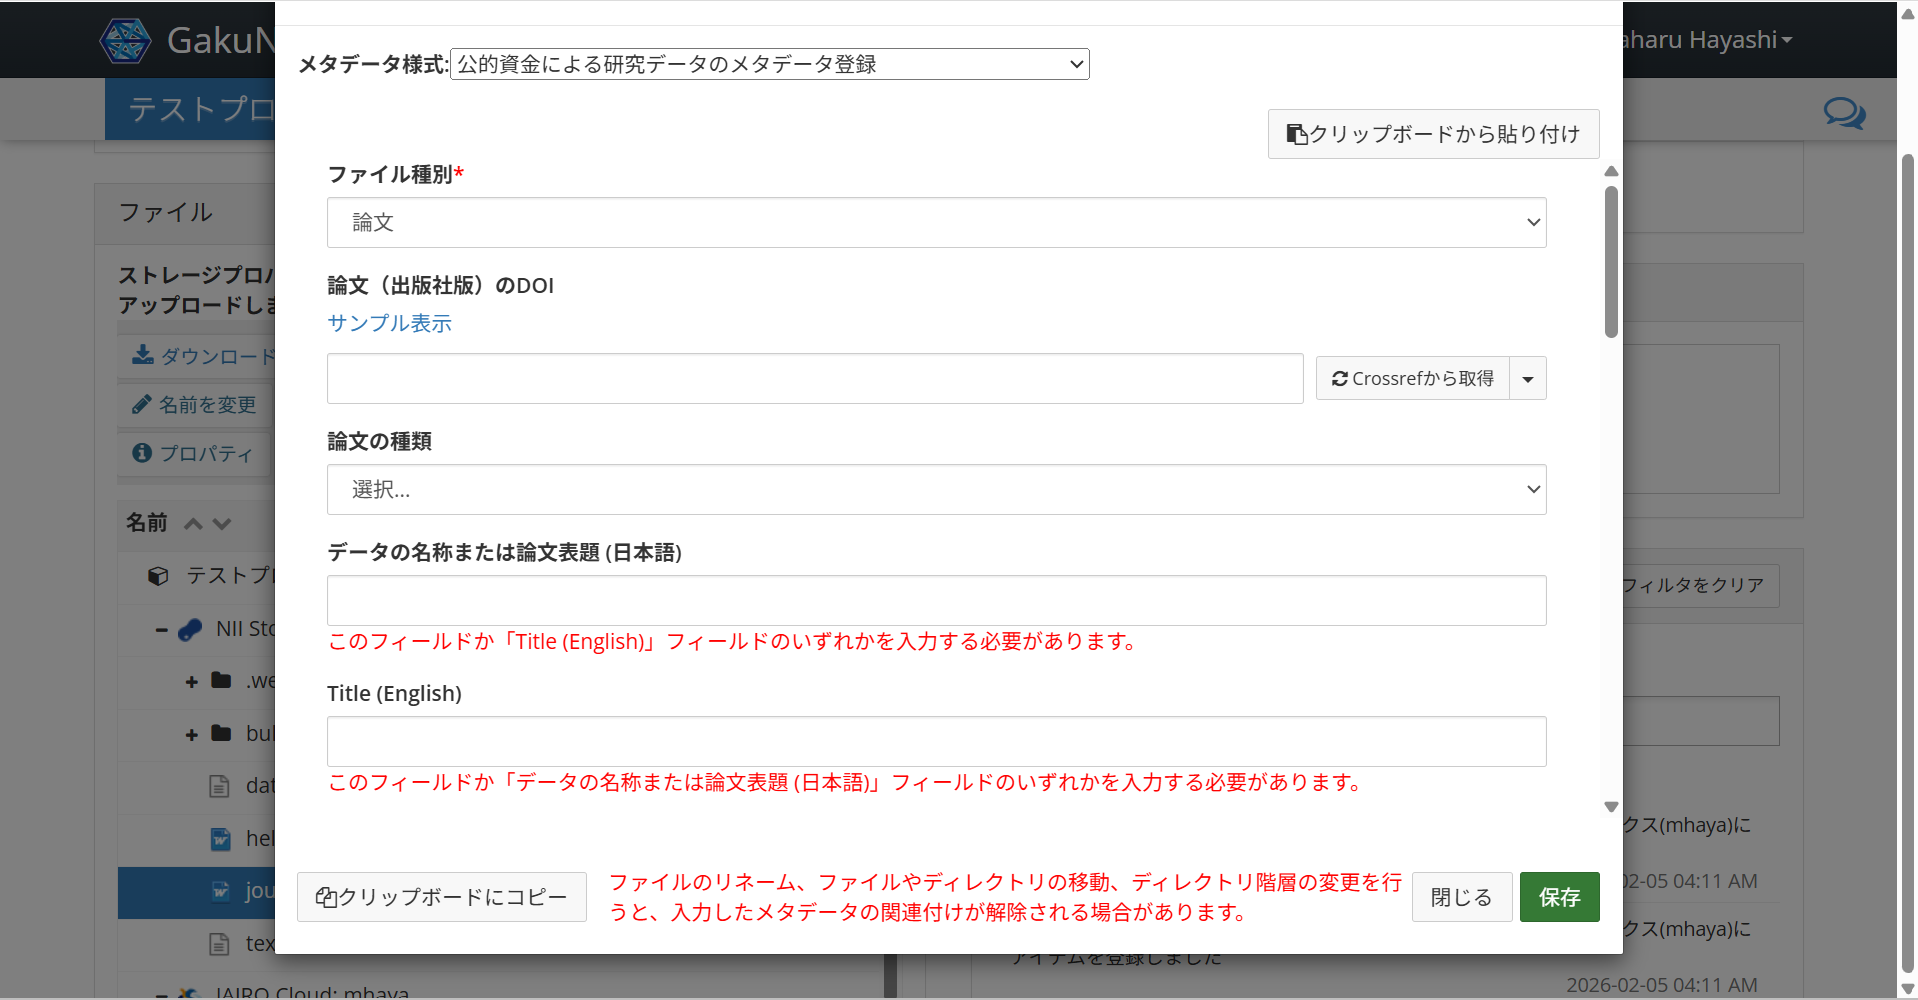Image resolution: width=1918 pixels, height=1000 pixels.
Task: Click the info icon next to プロパティ
Action: (x=141, y=453)
